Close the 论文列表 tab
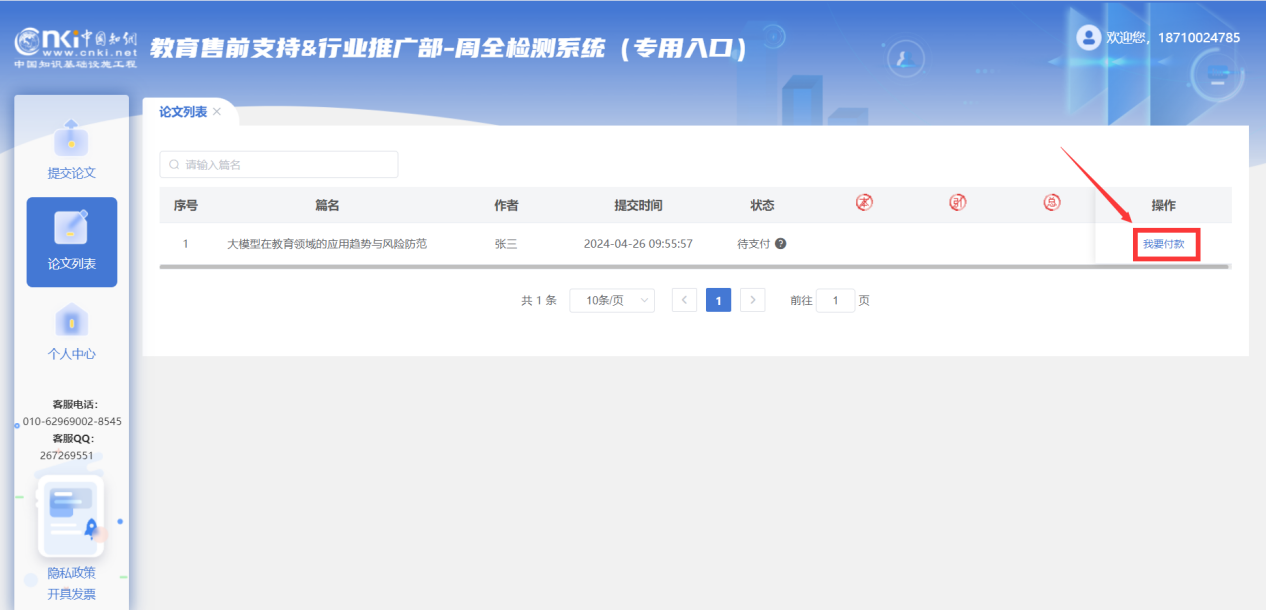This screenshot has height=610, width=1266. pyautogui.click(x=217, y=112)
